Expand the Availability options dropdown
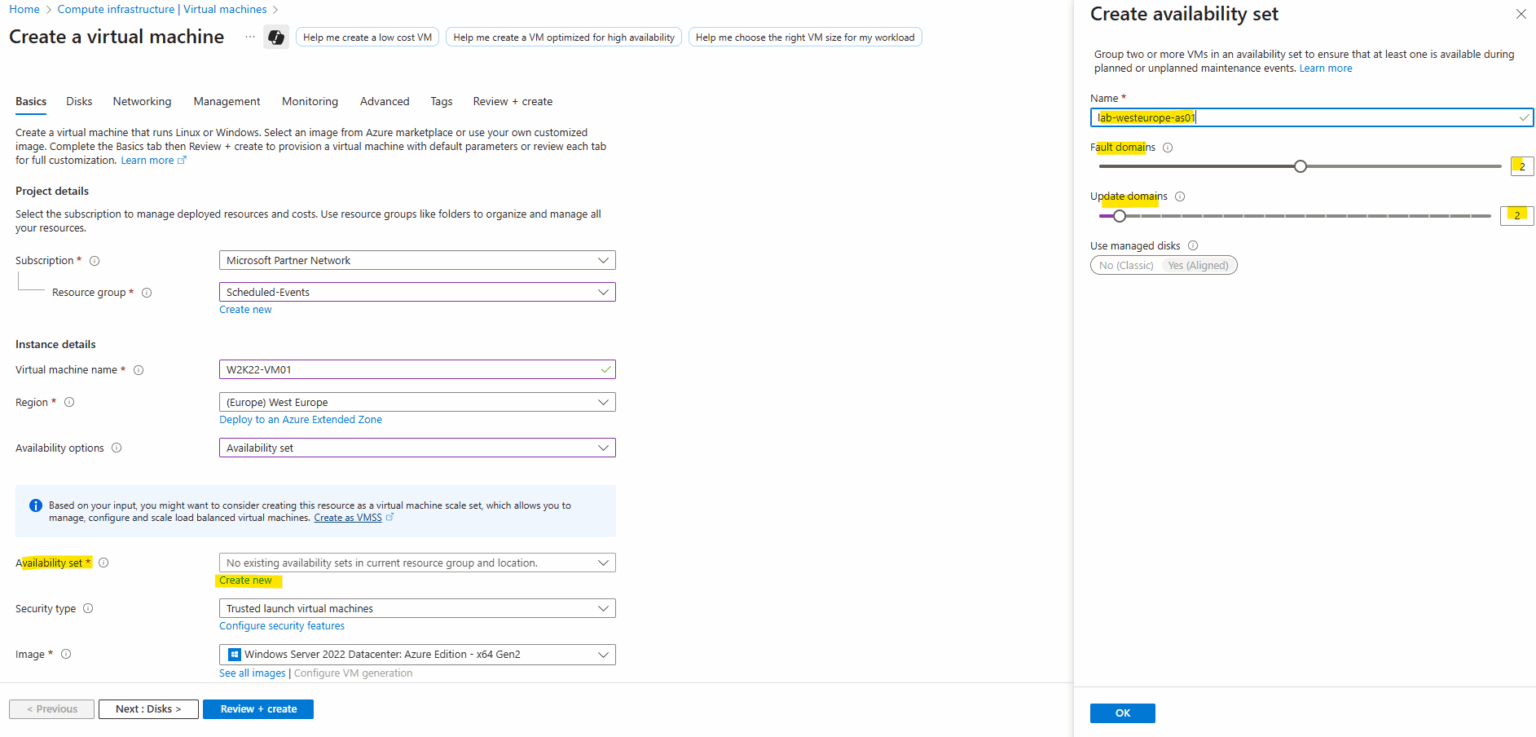Viewport: 1536px width, 737px height. 416,448
